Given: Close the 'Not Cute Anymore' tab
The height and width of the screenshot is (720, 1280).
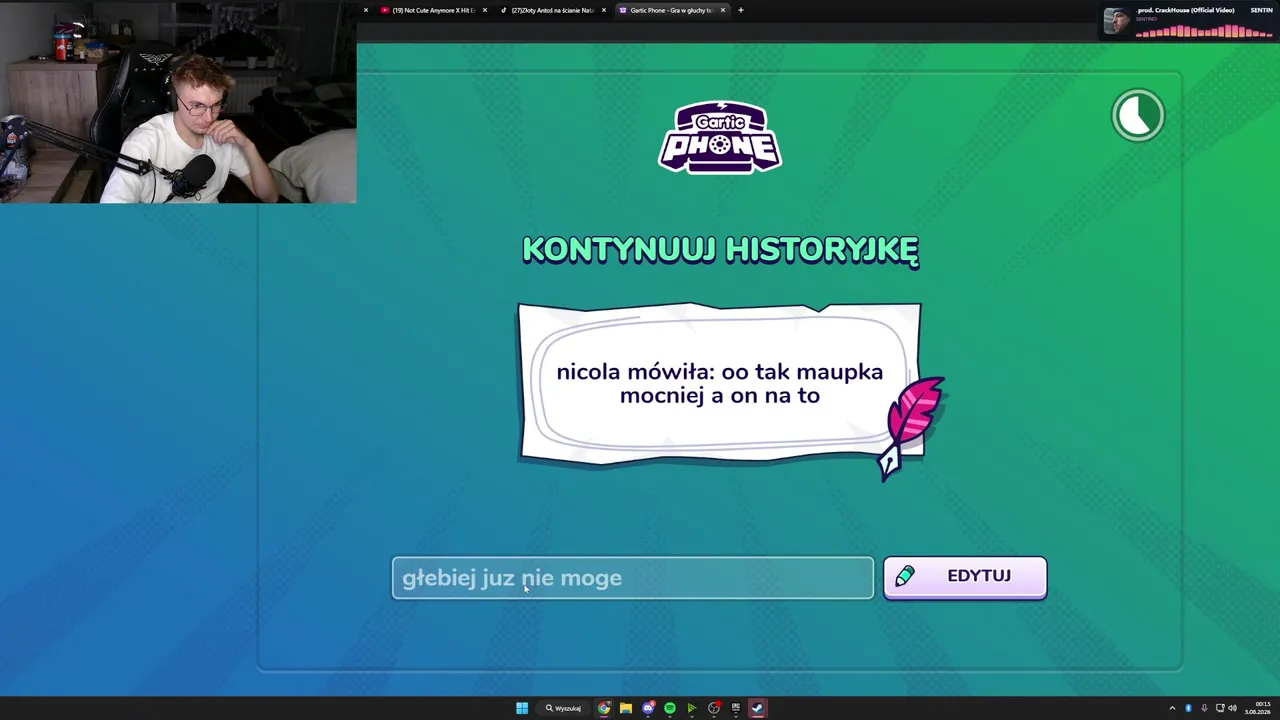Looking at the screenshot, I should pos(485,10).
